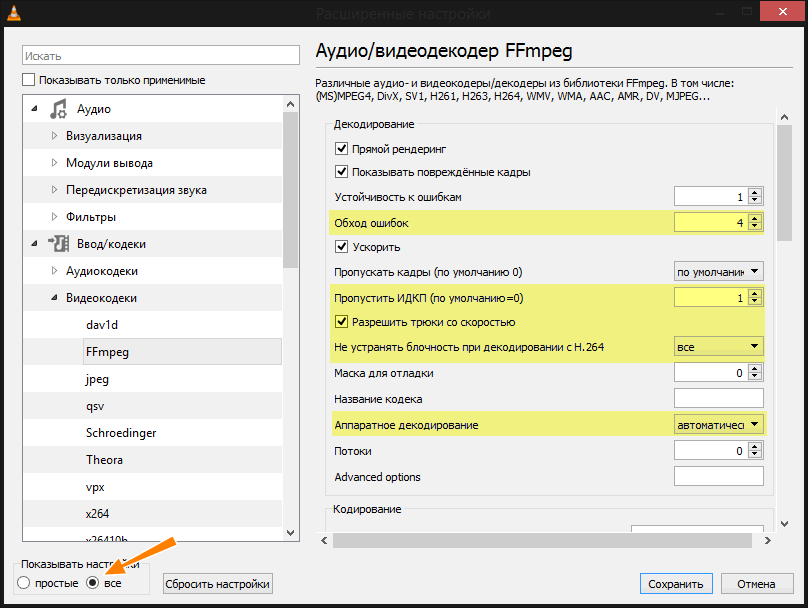Click the 'Сохранить' button
Screen dimensions: 808x608
676,584
